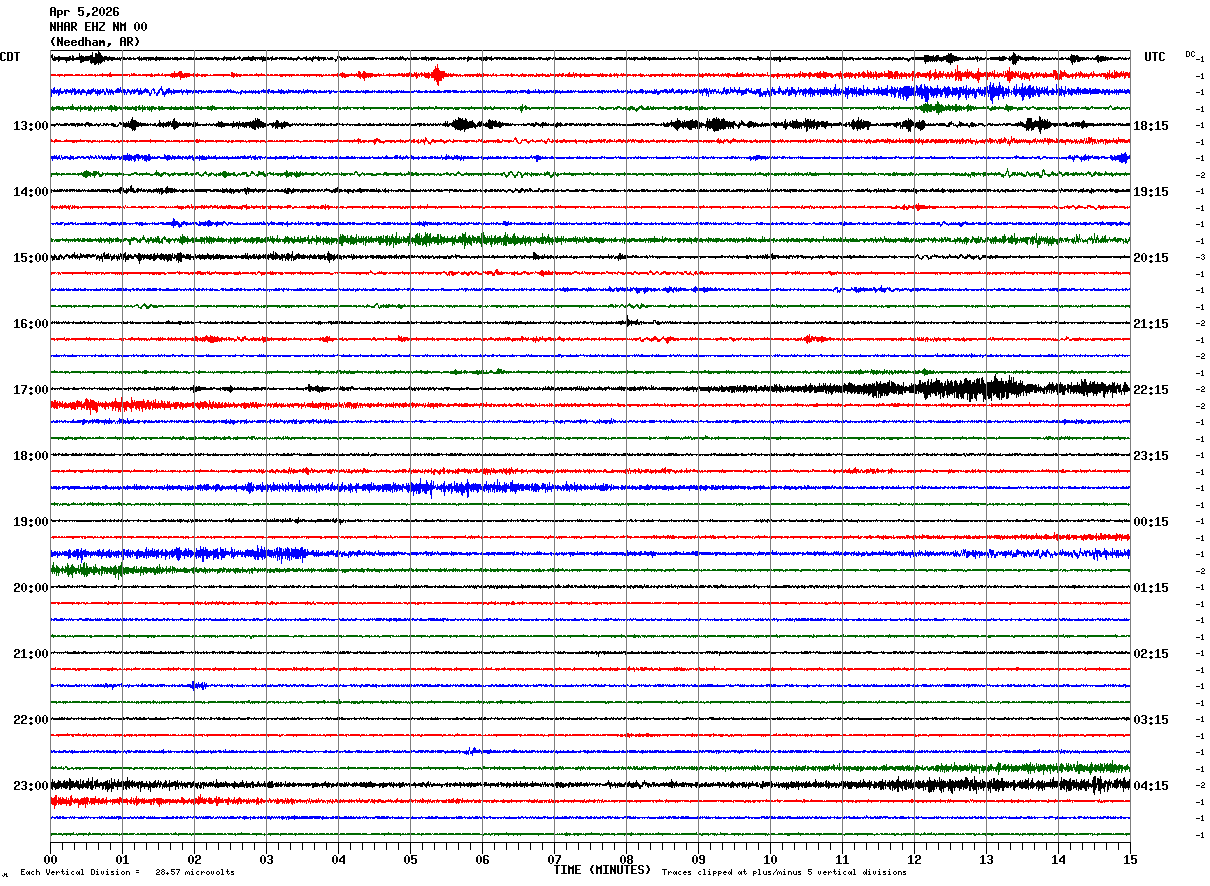The width and height of the screenshot is (1210, 886).
Task: Select the 19:00 CDT row label
Action: (x=31, y=522)
